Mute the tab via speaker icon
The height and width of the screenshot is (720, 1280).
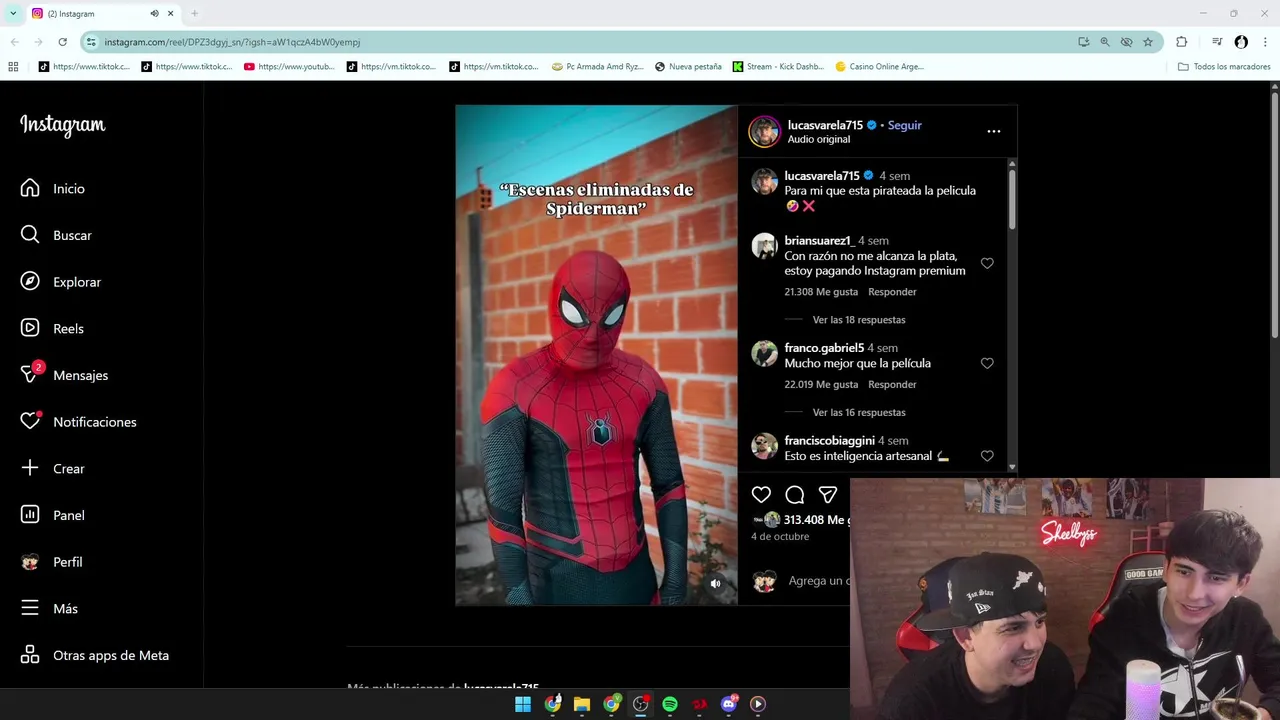154,13
